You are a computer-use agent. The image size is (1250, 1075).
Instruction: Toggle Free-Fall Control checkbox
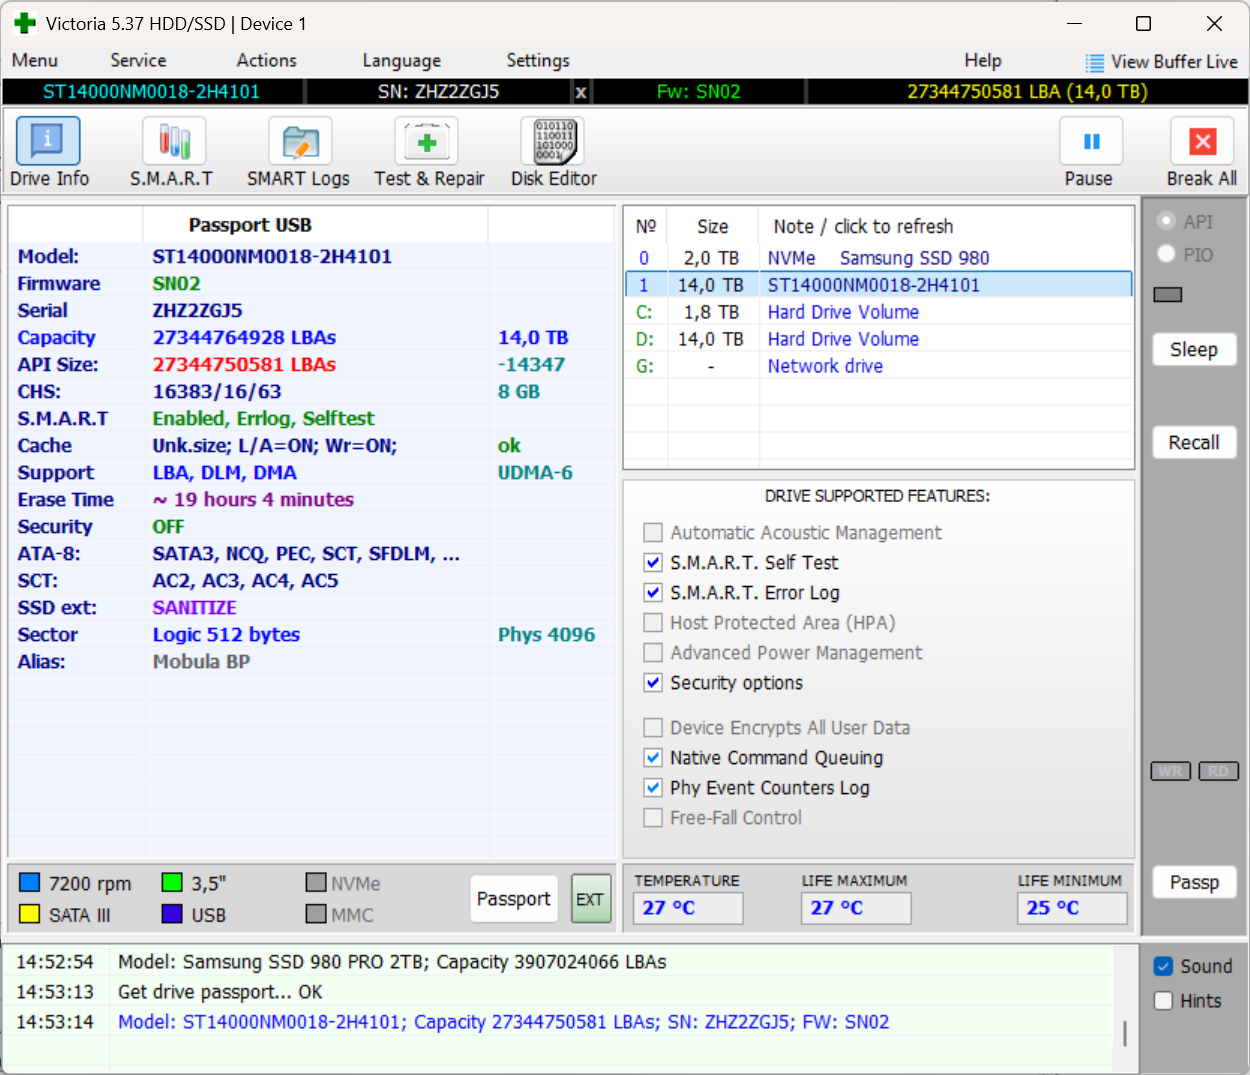click(x=653, y=817)
